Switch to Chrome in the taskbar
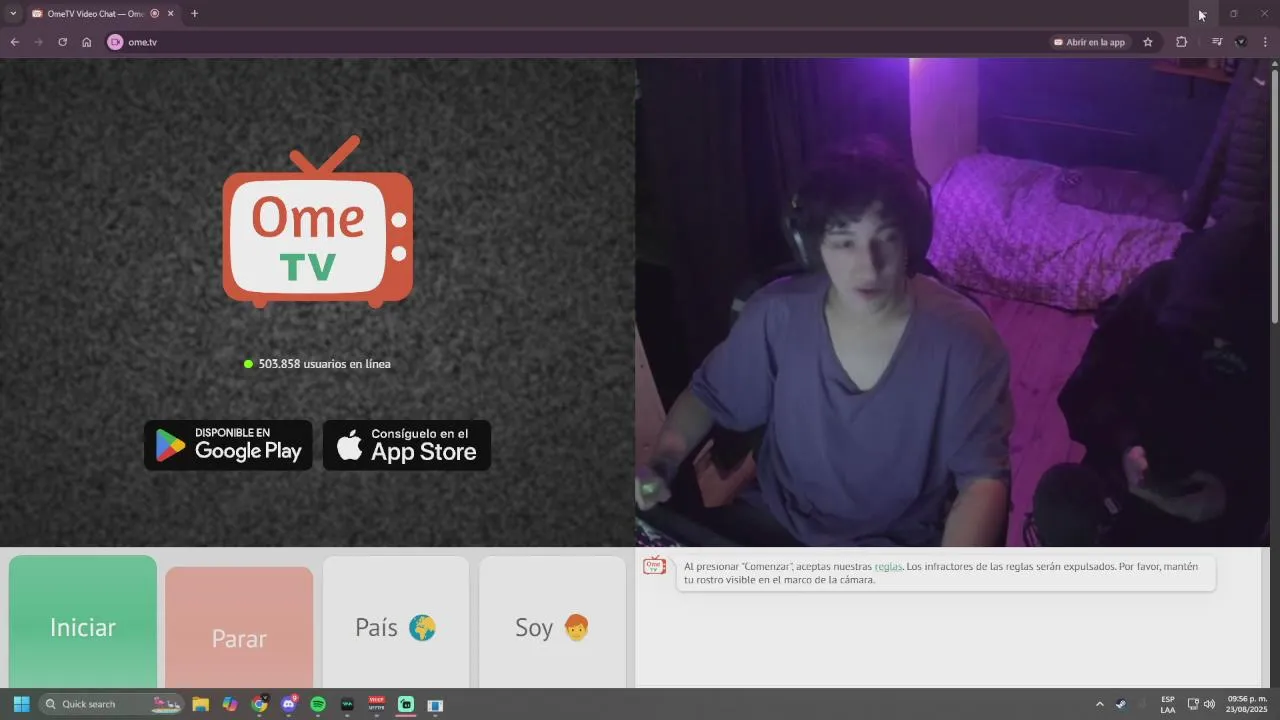1280x720 pixels. pyautogui.click(x=259, y=704)
